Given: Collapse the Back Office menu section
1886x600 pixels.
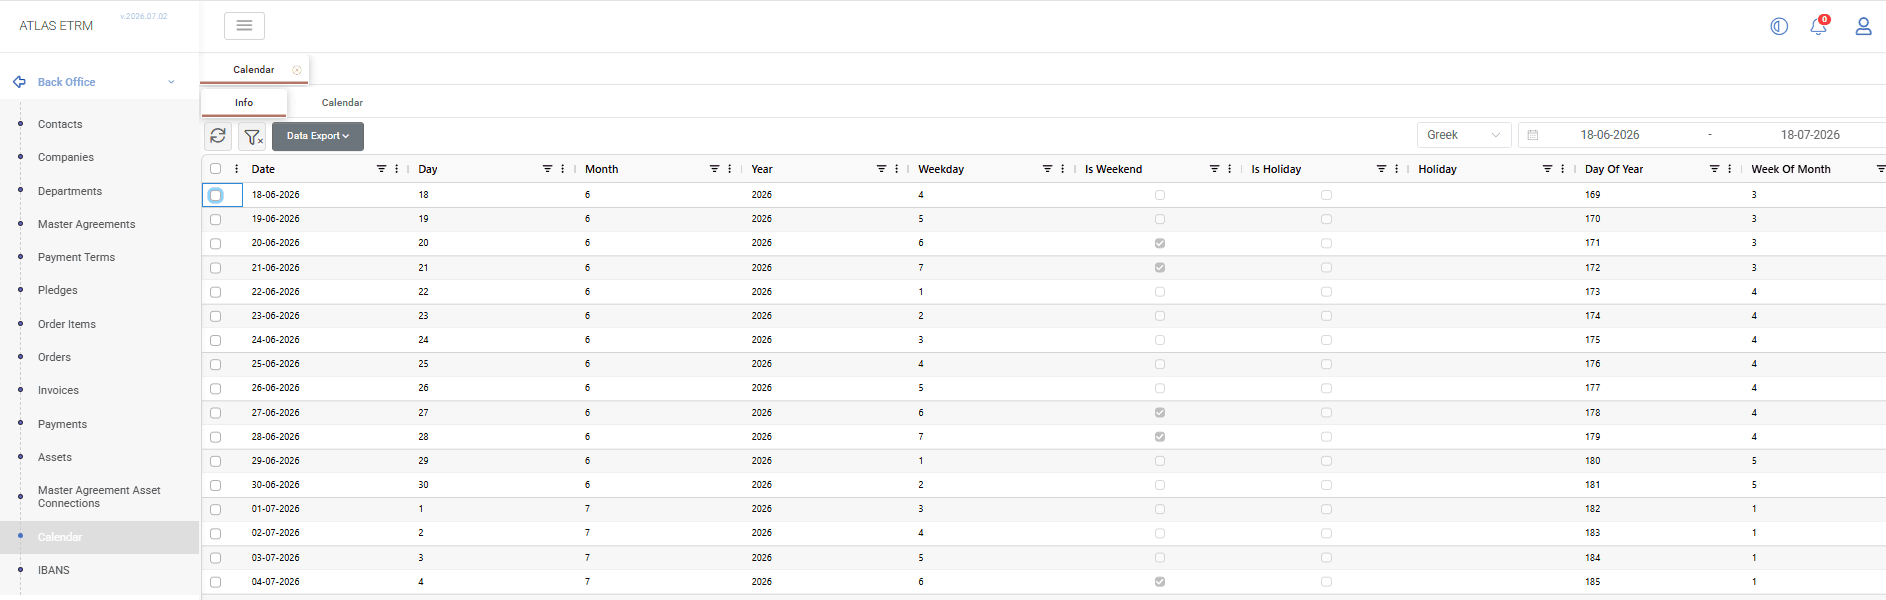Looking at the screenshot, I should click(x=171, y=82).
